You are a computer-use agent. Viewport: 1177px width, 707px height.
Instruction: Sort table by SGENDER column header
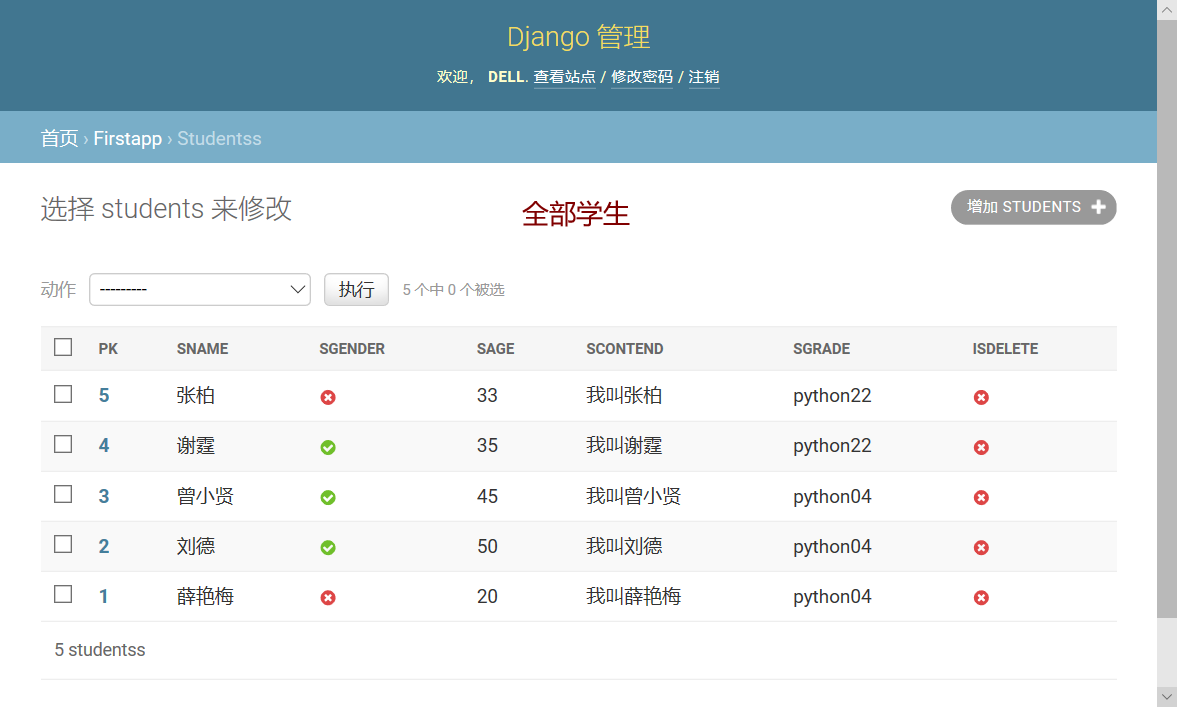click(x=352, y=349)
